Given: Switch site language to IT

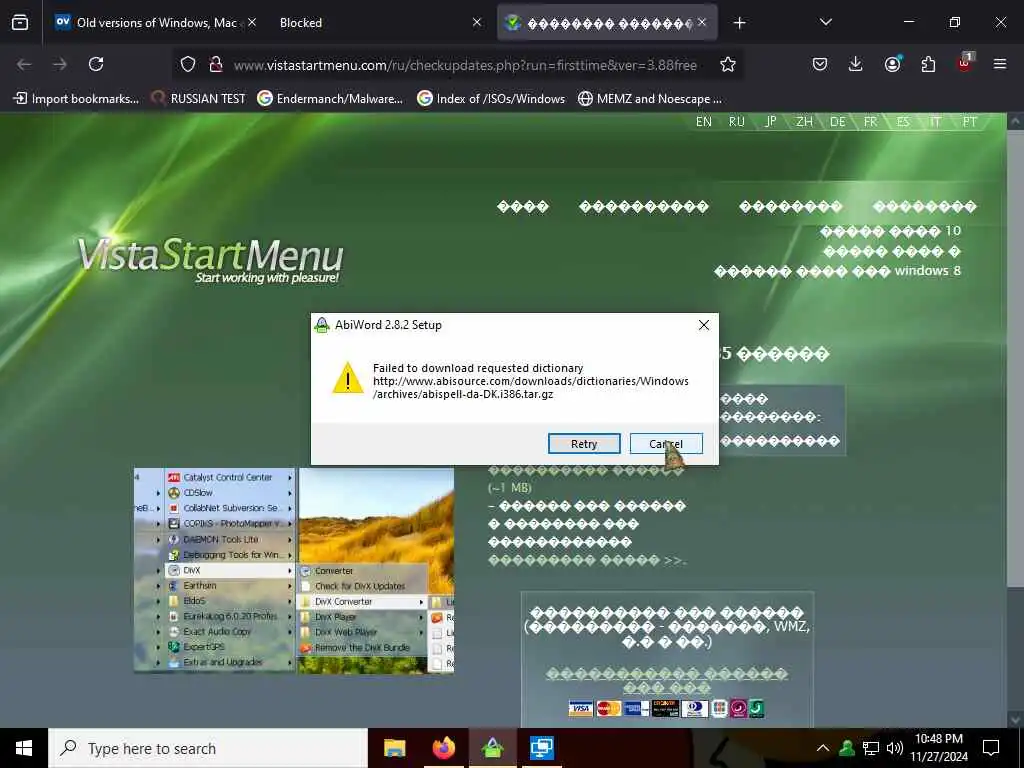Looking at the screenshot, I should pos(935,121).
